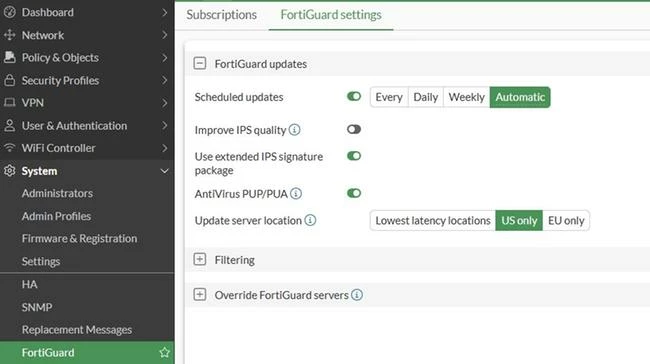The image size is (650, 364).
Task: Click the VPN menu label
Action: (x=33, y=102)
